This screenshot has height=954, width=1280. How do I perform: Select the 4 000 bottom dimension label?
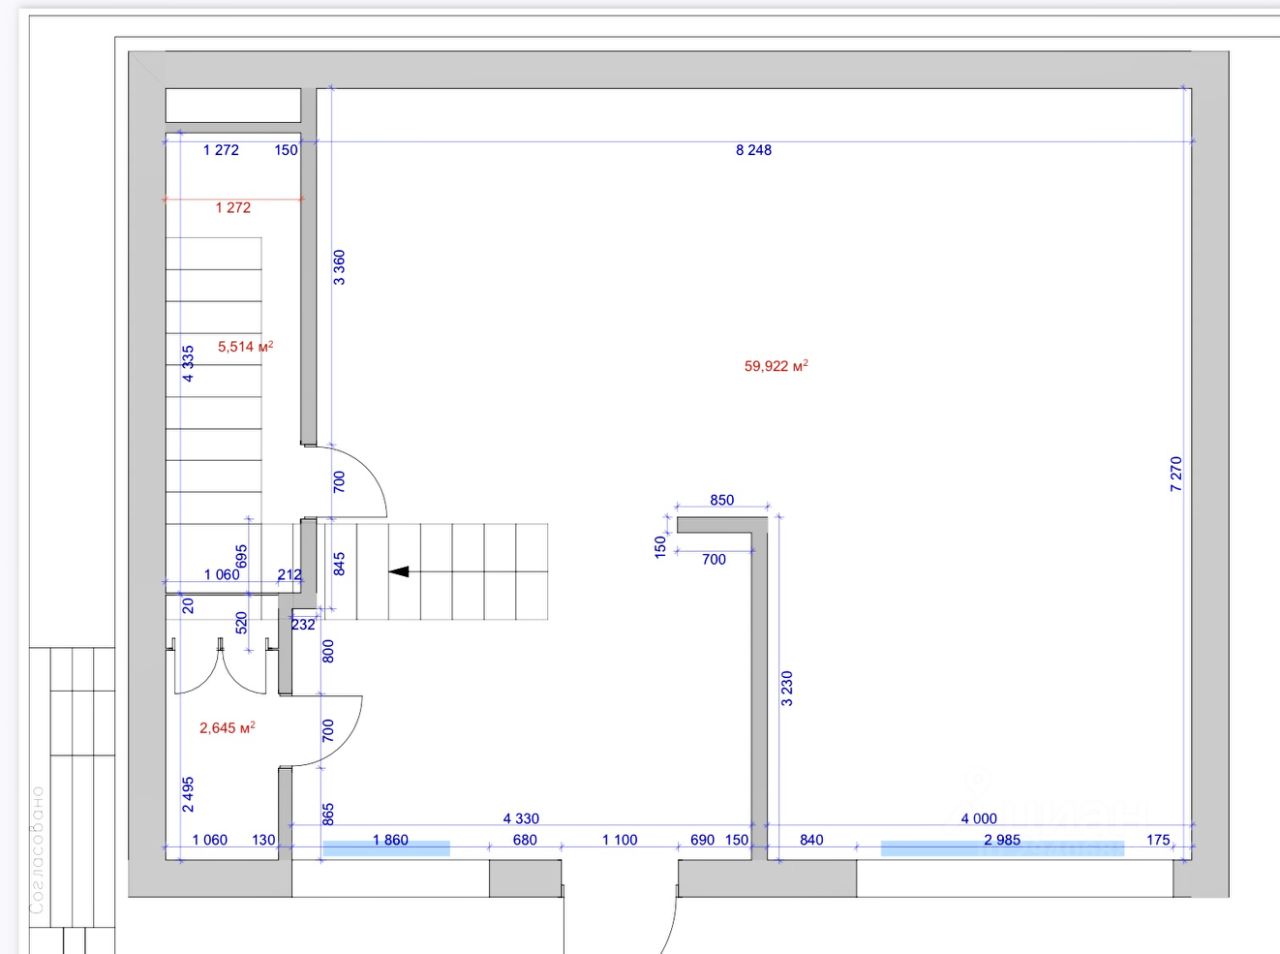(978, 819)
